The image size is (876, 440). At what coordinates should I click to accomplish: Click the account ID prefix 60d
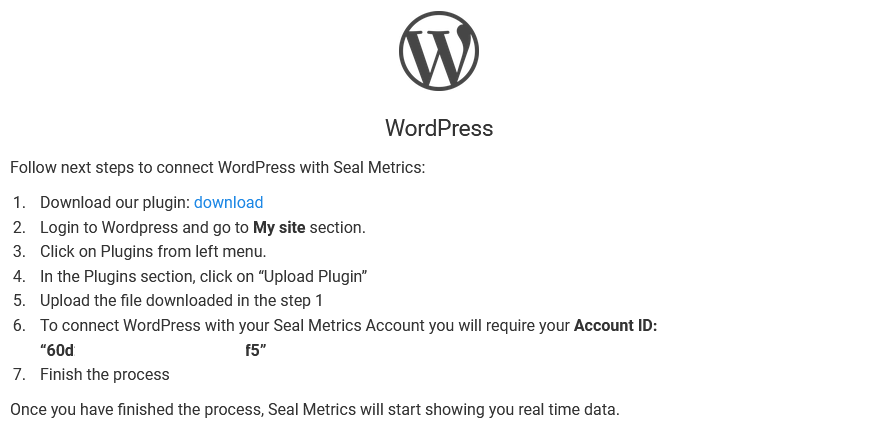coord(60,350)
